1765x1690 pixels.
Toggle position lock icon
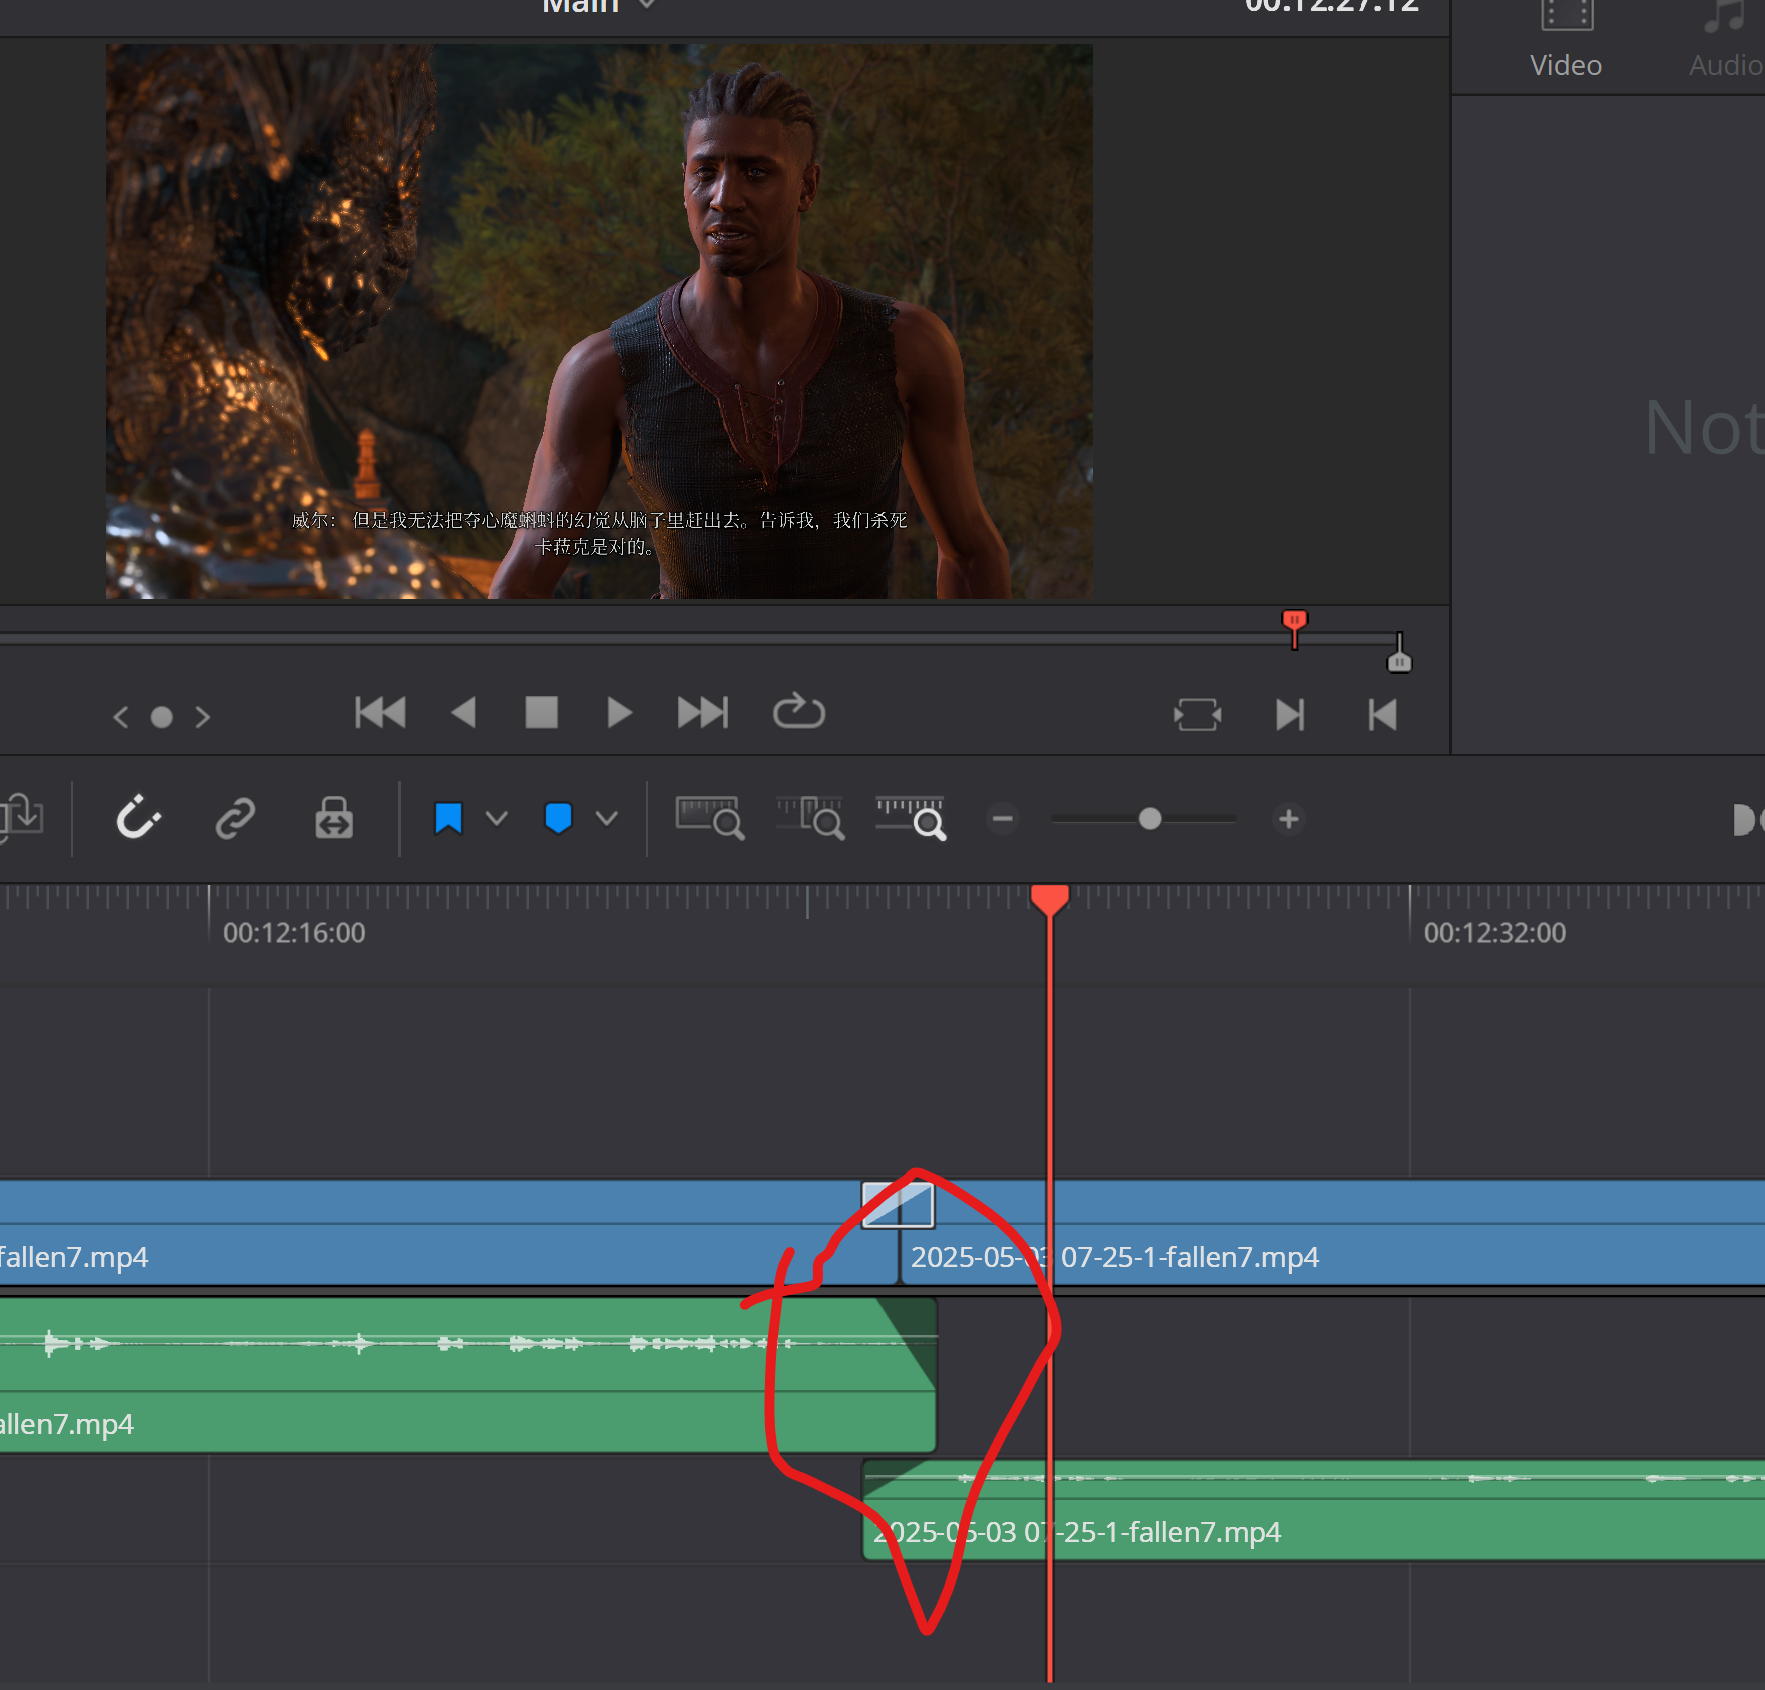click(334, 818)
